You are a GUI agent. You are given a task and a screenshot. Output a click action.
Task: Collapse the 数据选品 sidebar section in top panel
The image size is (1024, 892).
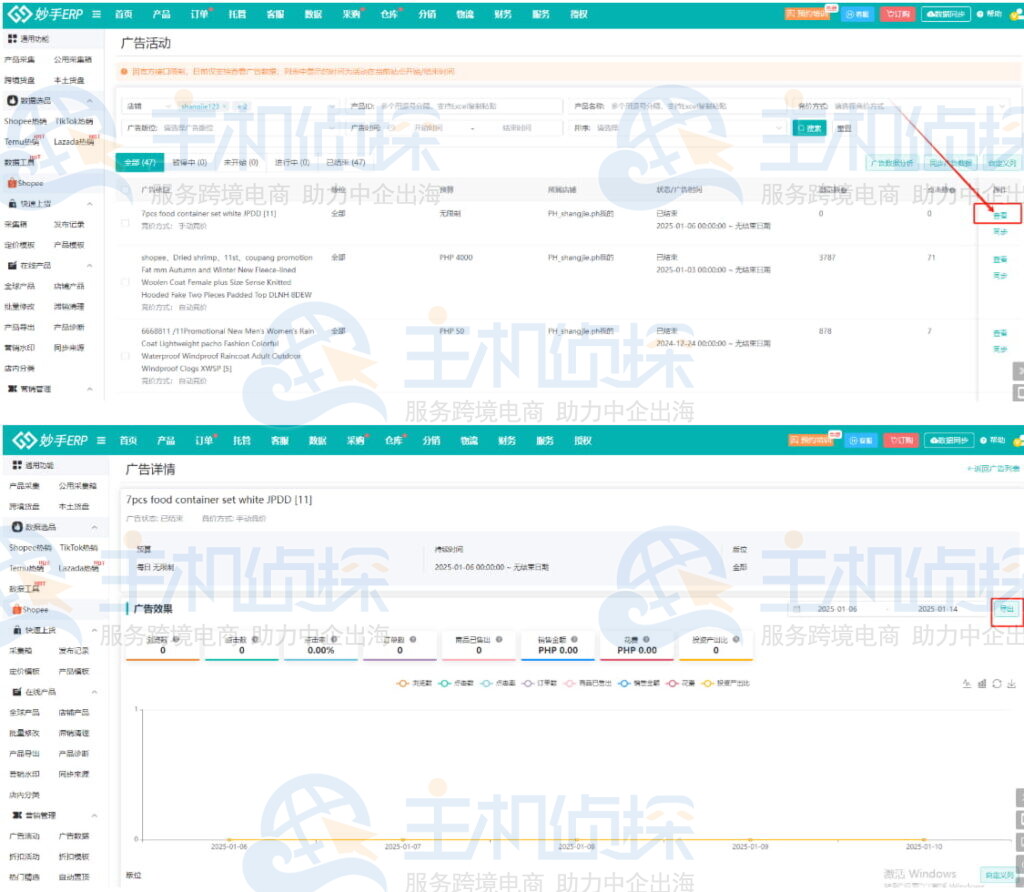(90, 101)
